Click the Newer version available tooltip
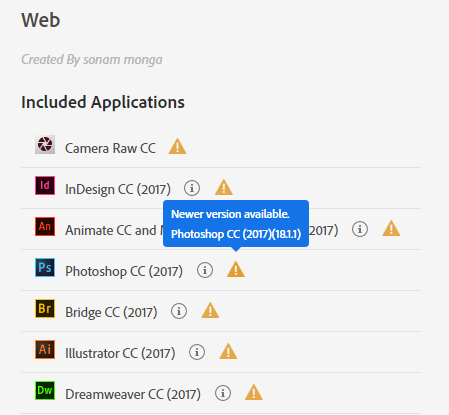 tap(236, 224)
